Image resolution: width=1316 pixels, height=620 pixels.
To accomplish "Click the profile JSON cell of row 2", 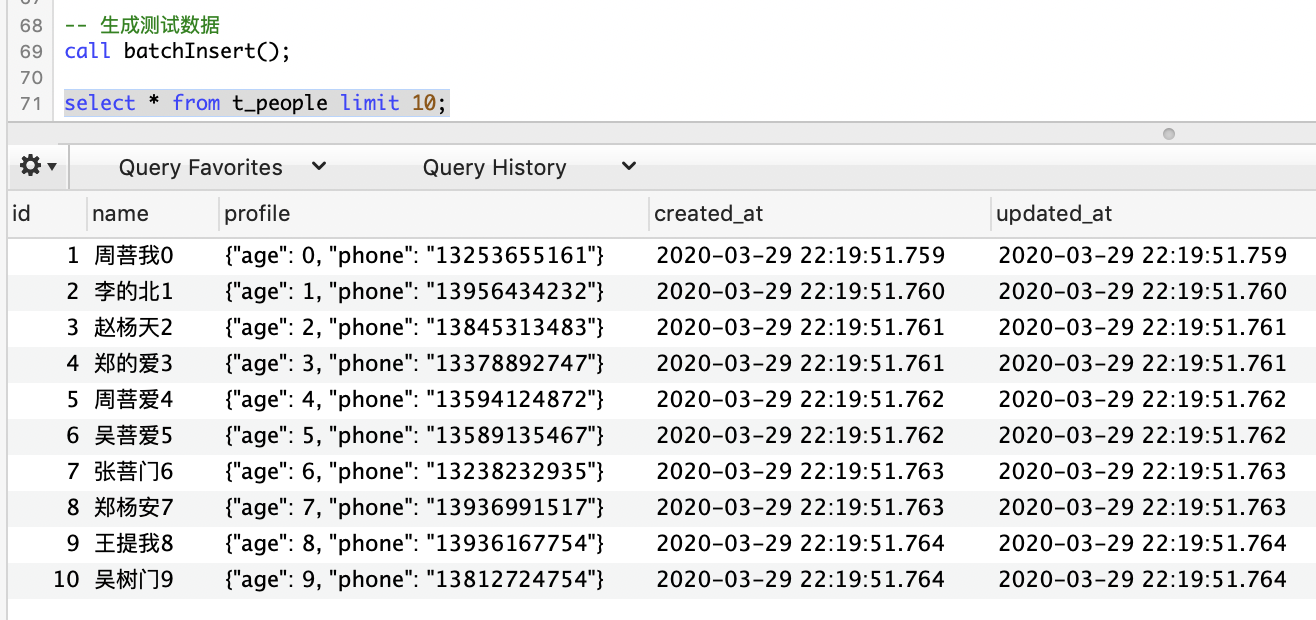I will (409, 291).
